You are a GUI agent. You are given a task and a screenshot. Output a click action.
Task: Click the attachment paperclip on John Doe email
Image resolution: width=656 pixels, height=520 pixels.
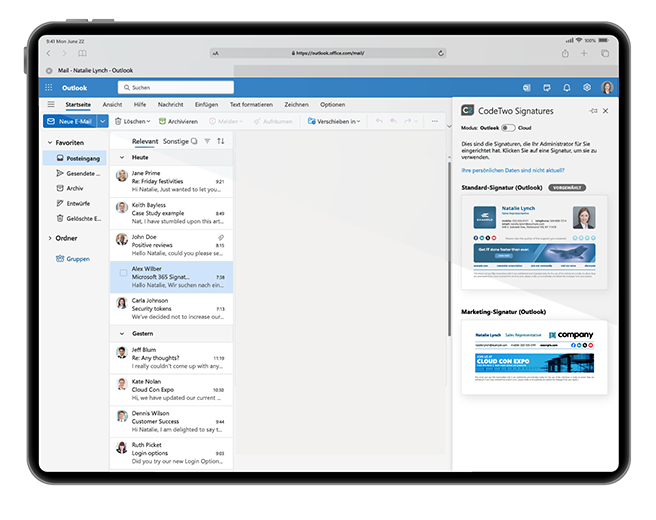(x=220, y=237)
